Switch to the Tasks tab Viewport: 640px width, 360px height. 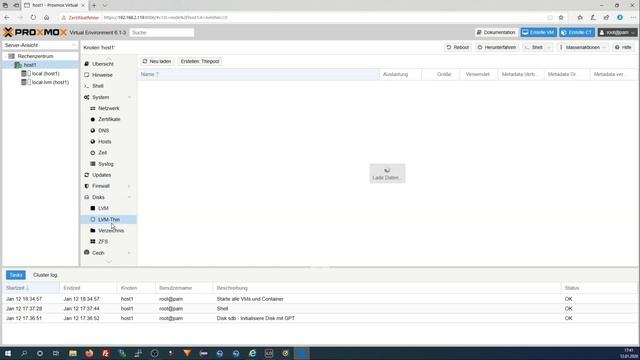coord(16,275)
